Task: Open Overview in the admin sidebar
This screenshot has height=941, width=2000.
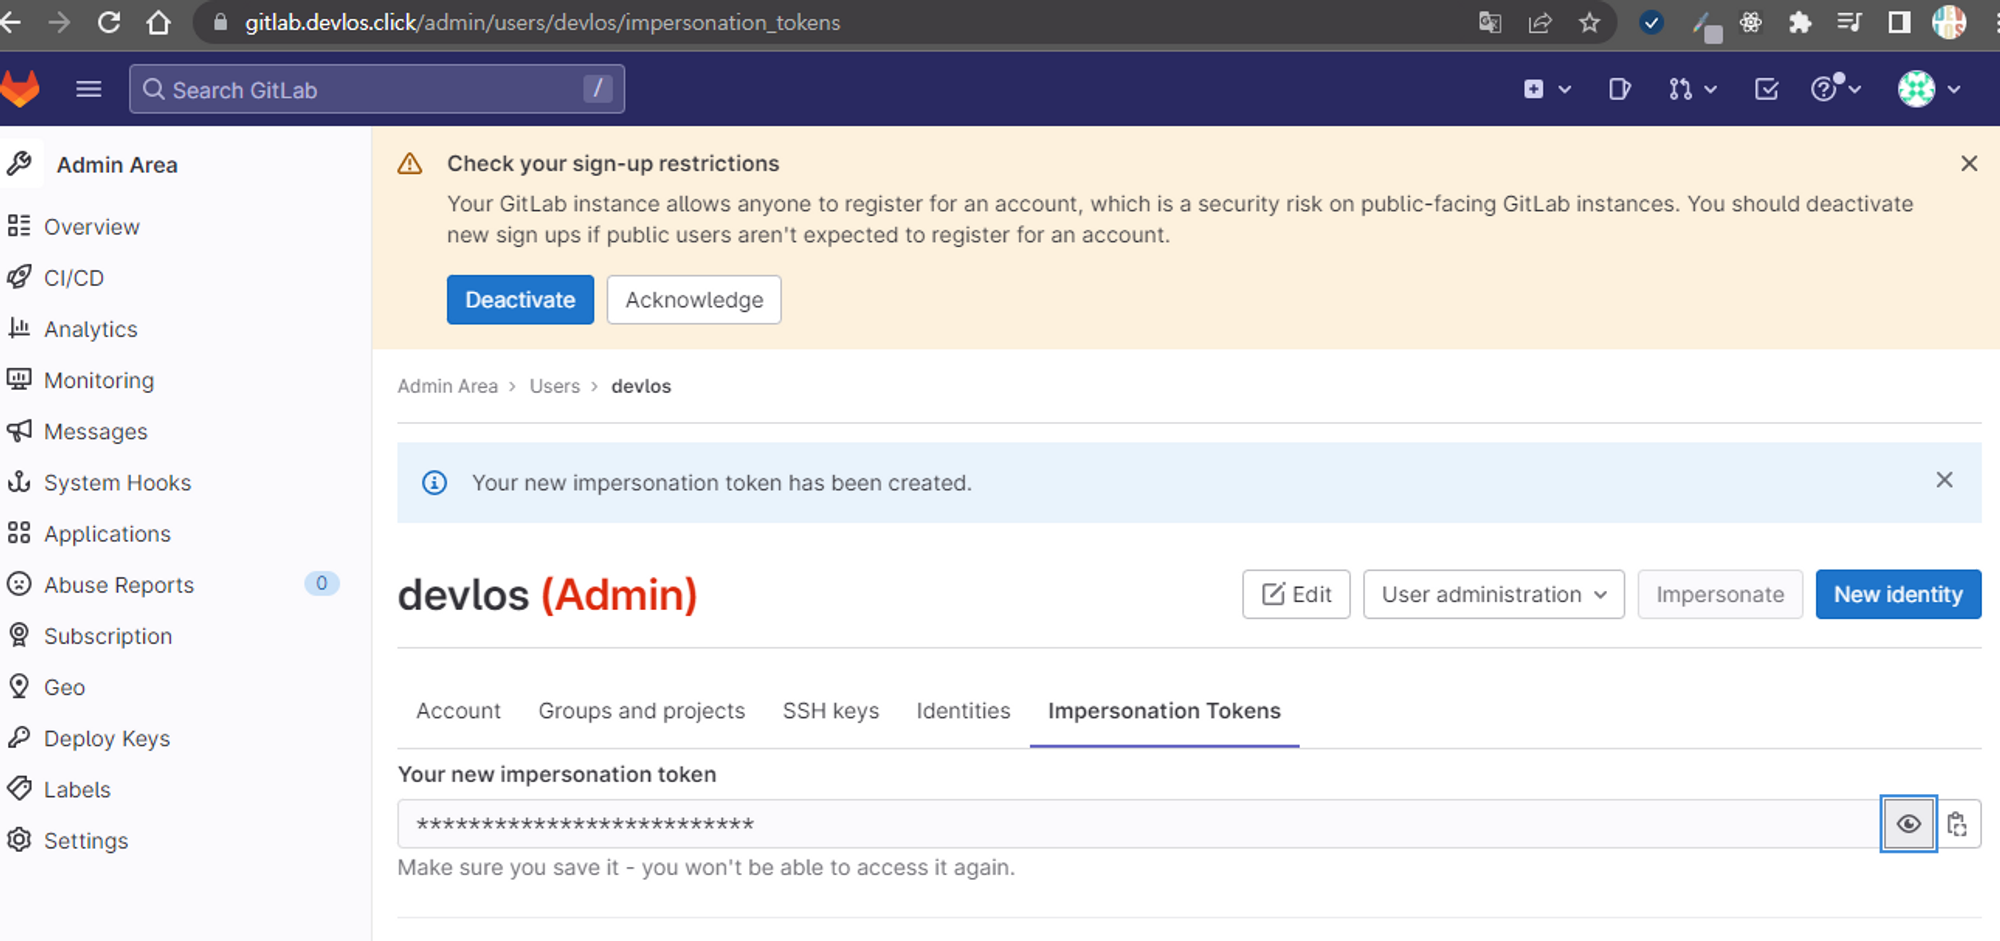Action: (92, 227)
